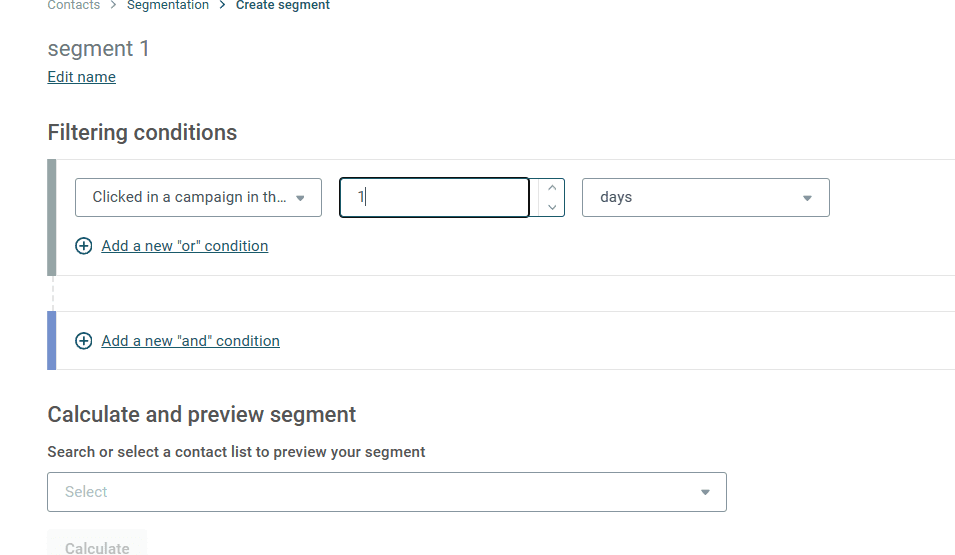Click the Edit name link
The width and height of the screenshot is (955, 555).
pos(82,77)
